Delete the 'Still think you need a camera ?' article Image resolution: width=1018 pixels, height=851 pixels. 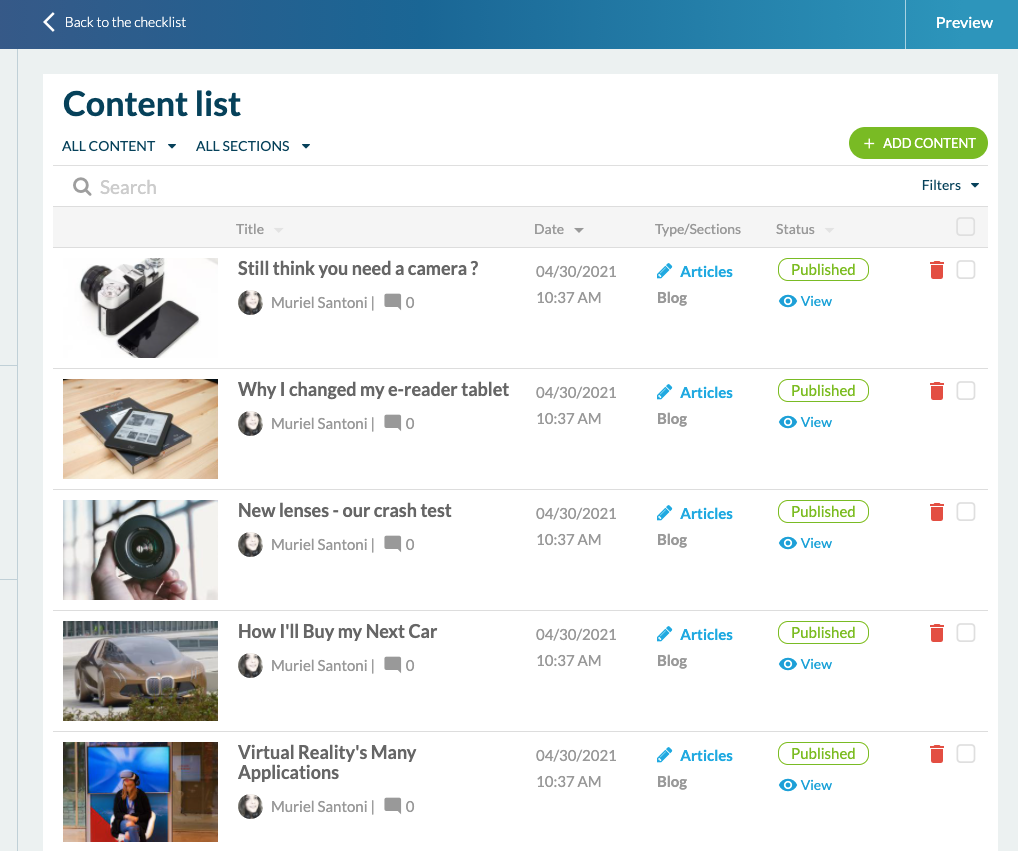tap(937, 270)
